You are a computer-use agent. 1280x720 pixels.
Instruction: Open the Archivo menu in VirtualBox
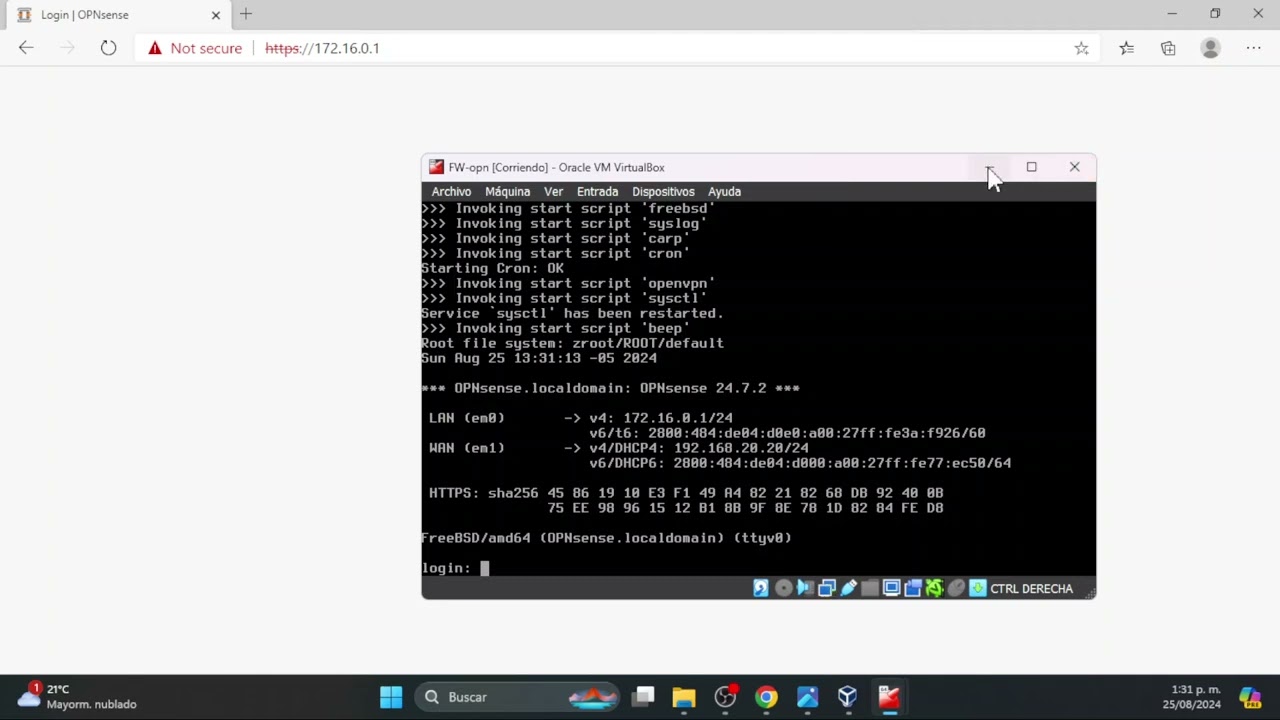coord(451,191)
